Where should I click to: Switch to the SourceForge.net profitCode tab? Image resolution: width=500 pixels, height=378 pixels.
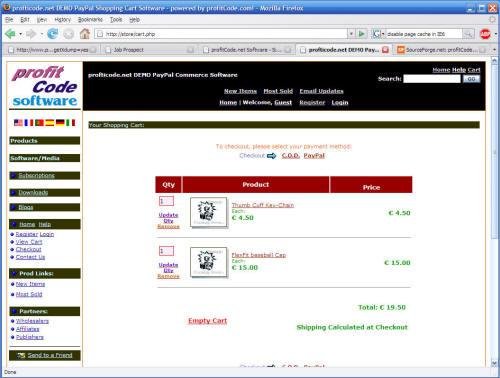[441, 50]
